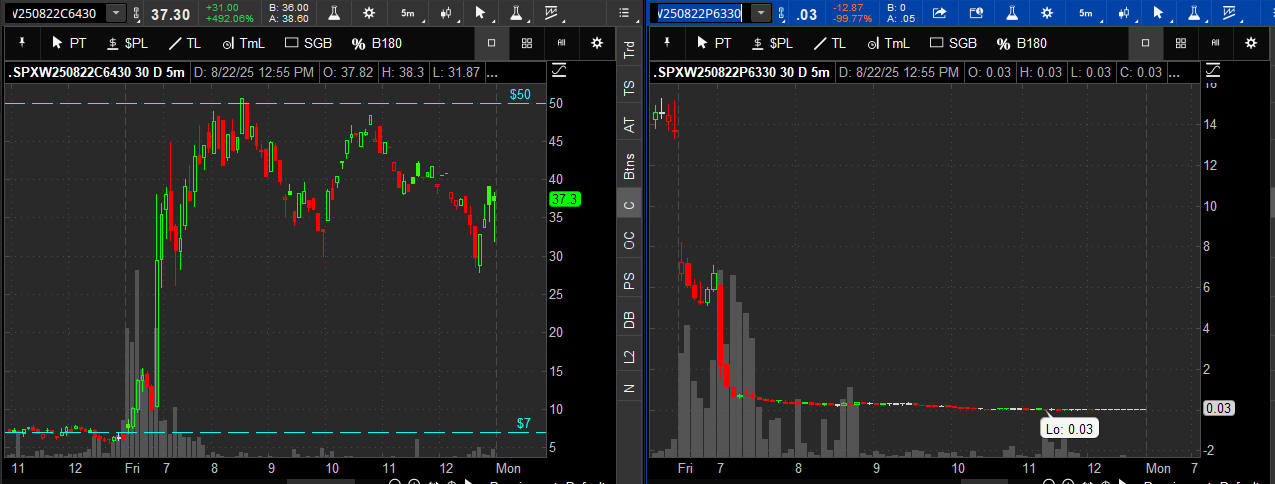This screenshot has width=1275, height=484.
Task: Toggle the symbol link clip on left chart
Action: pyautogui.click(x=135, y=13)
